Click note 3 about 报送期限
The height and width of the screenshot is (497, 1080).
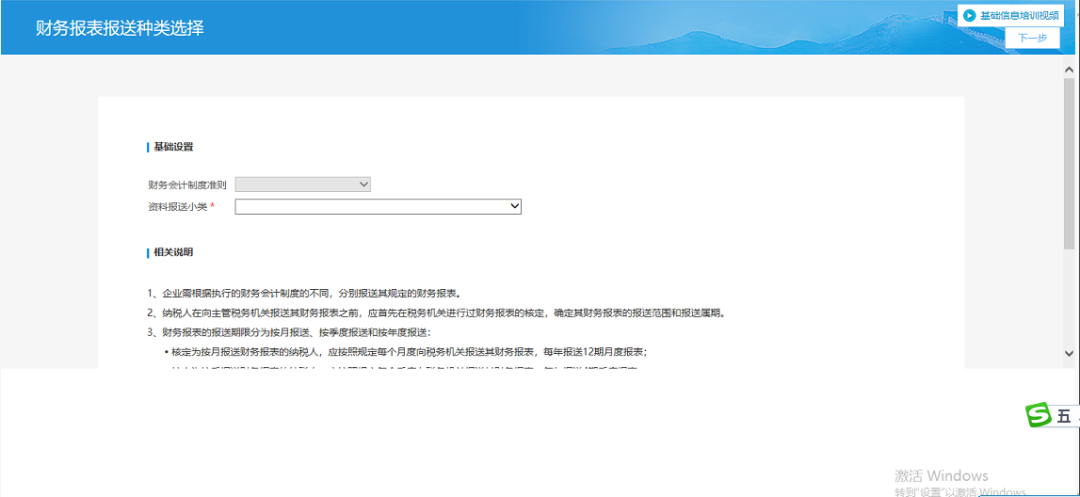point(289,332)
